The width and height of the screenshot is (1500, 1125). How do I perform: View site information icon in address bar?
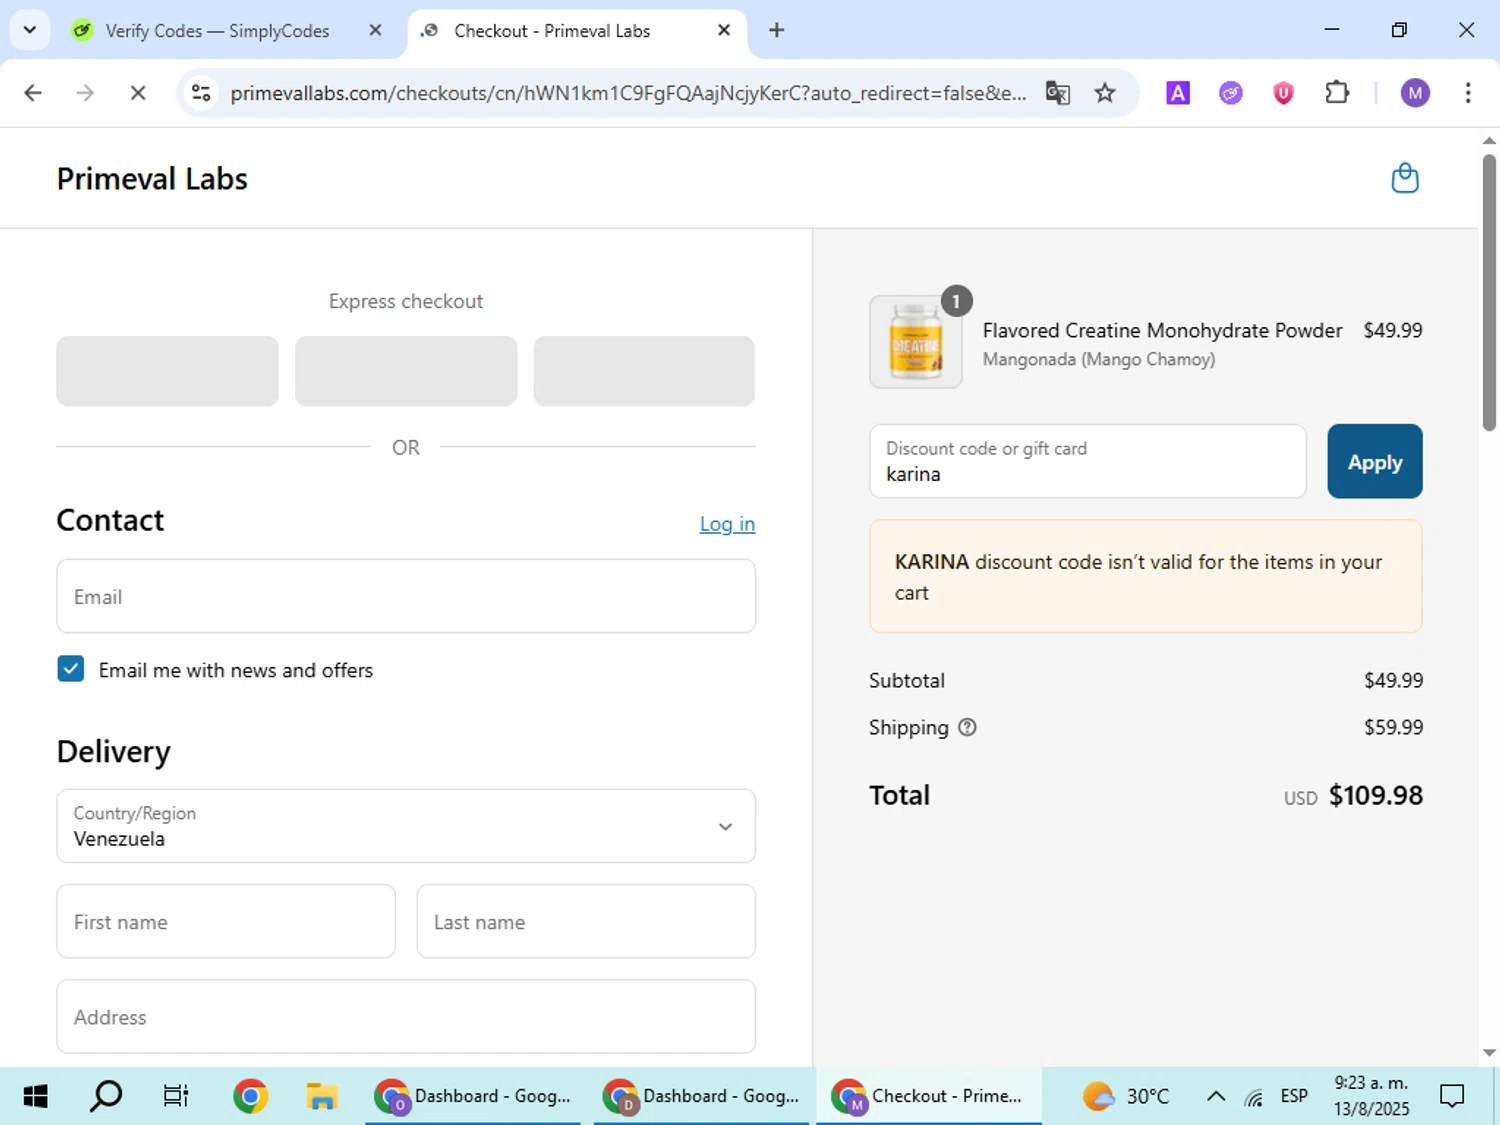tap(201, 93)
